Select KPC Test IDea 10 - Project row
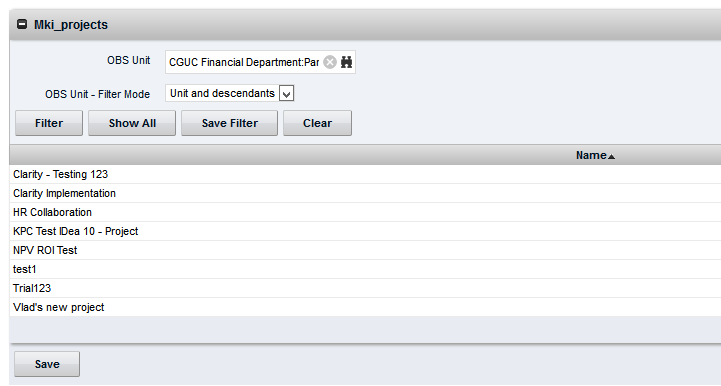Screen dimensions: 721x386 point(365,231)
